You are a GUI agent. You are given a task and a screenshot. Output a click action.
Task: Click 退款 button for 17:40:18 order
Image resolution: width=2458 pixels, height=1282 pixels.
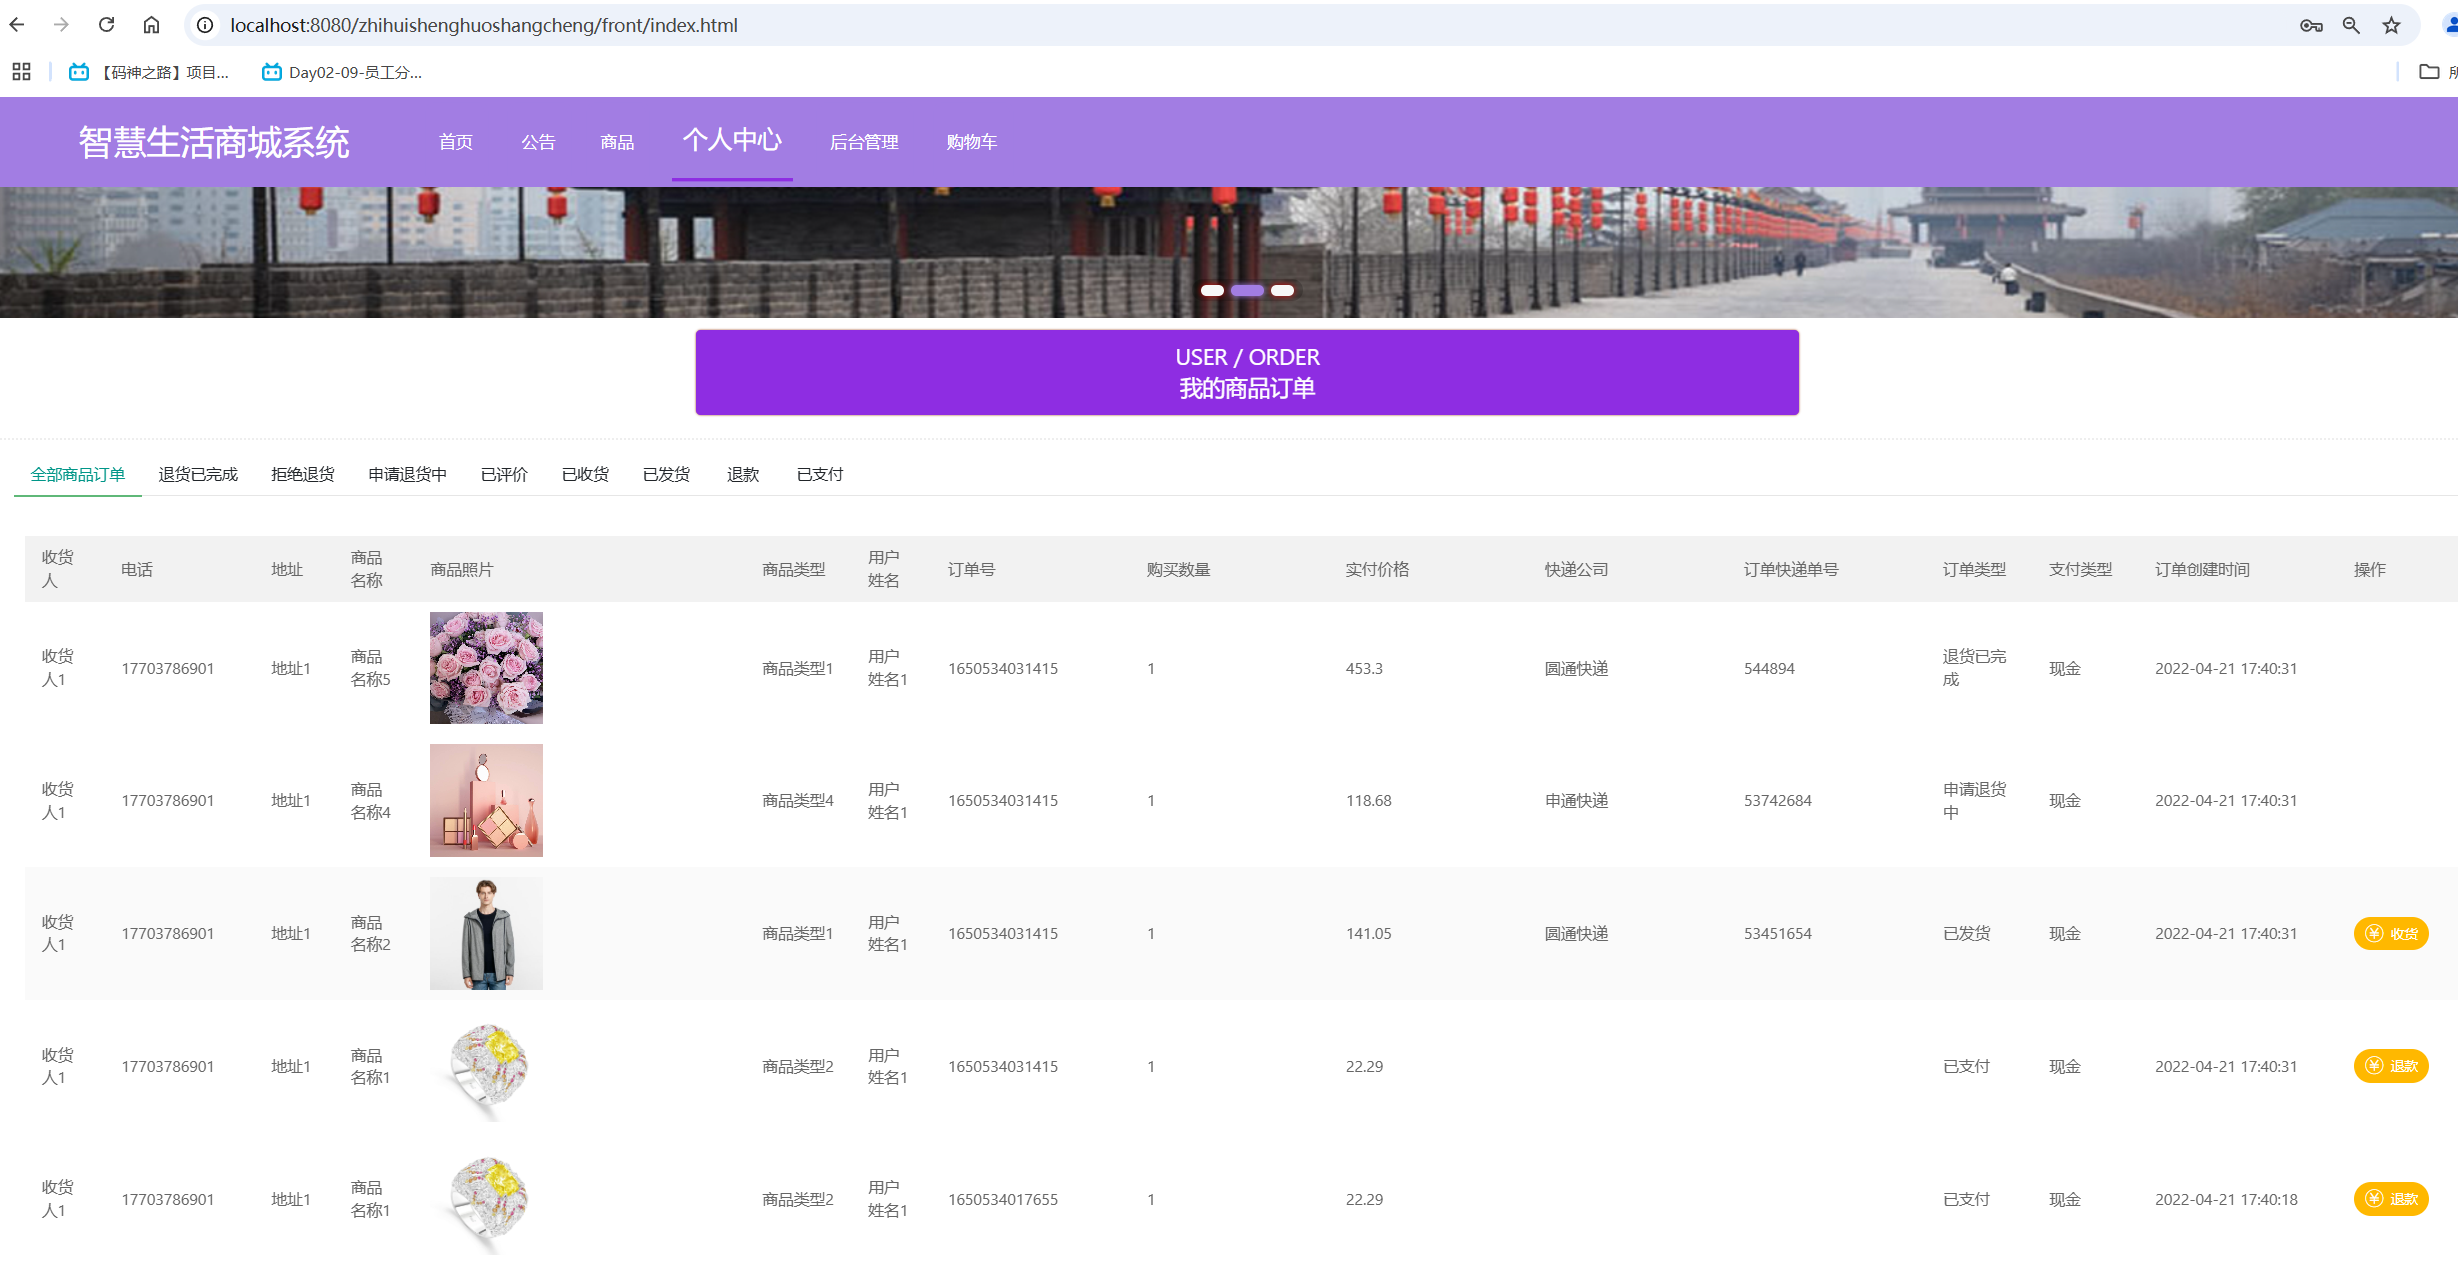point(2391,1199)
